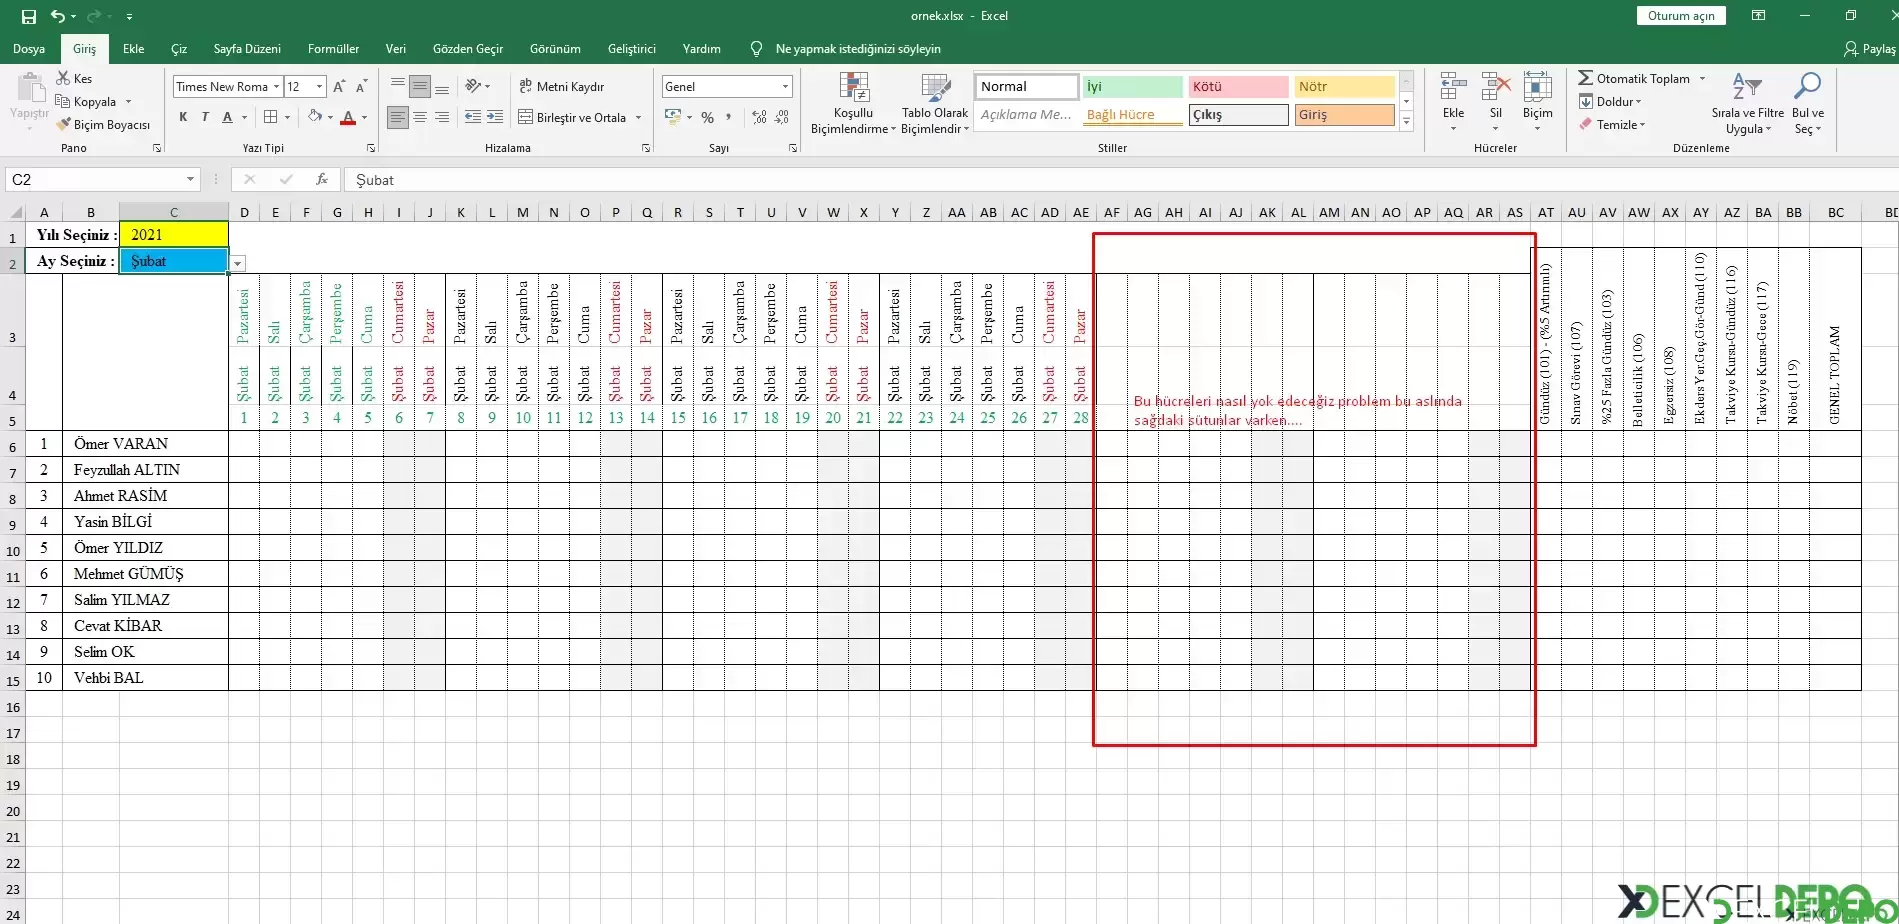Click the Ekle insert cells icon
This screenshot has height=924, width=1899.
click(x=1453, y=88)
